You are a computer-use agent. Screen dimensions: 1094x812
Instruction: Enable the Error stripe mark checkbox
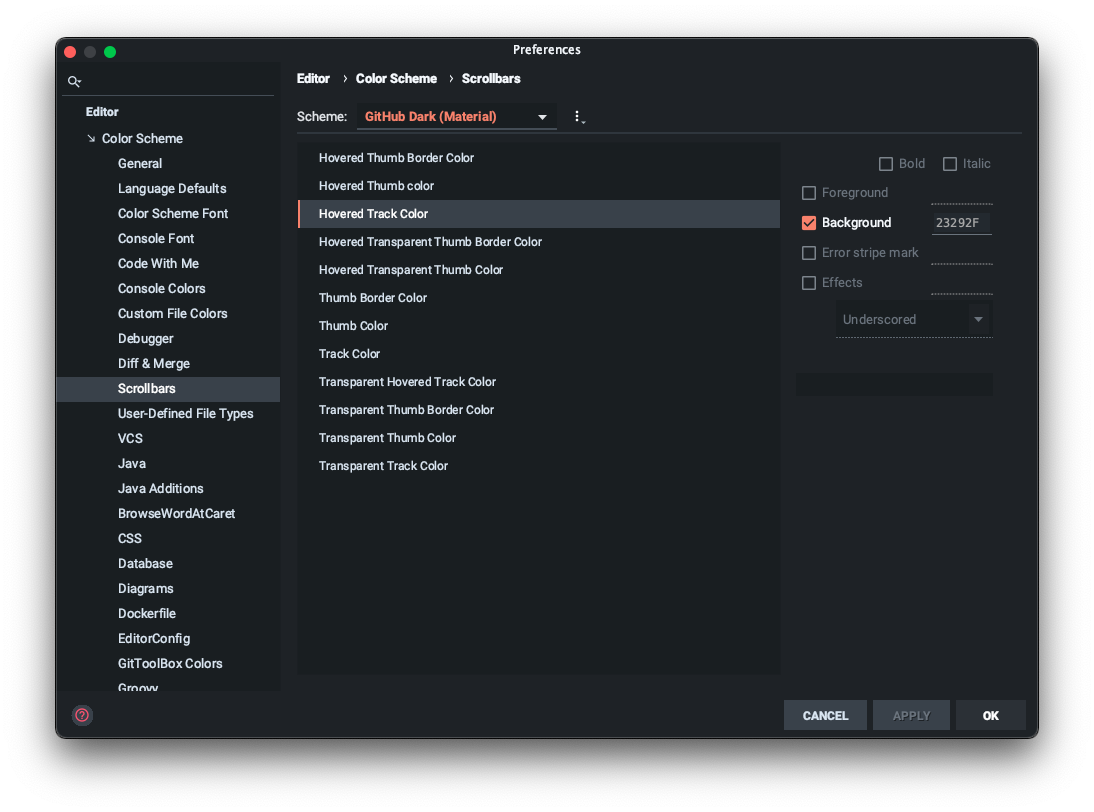pyautogui.click(x=809, y=253)
